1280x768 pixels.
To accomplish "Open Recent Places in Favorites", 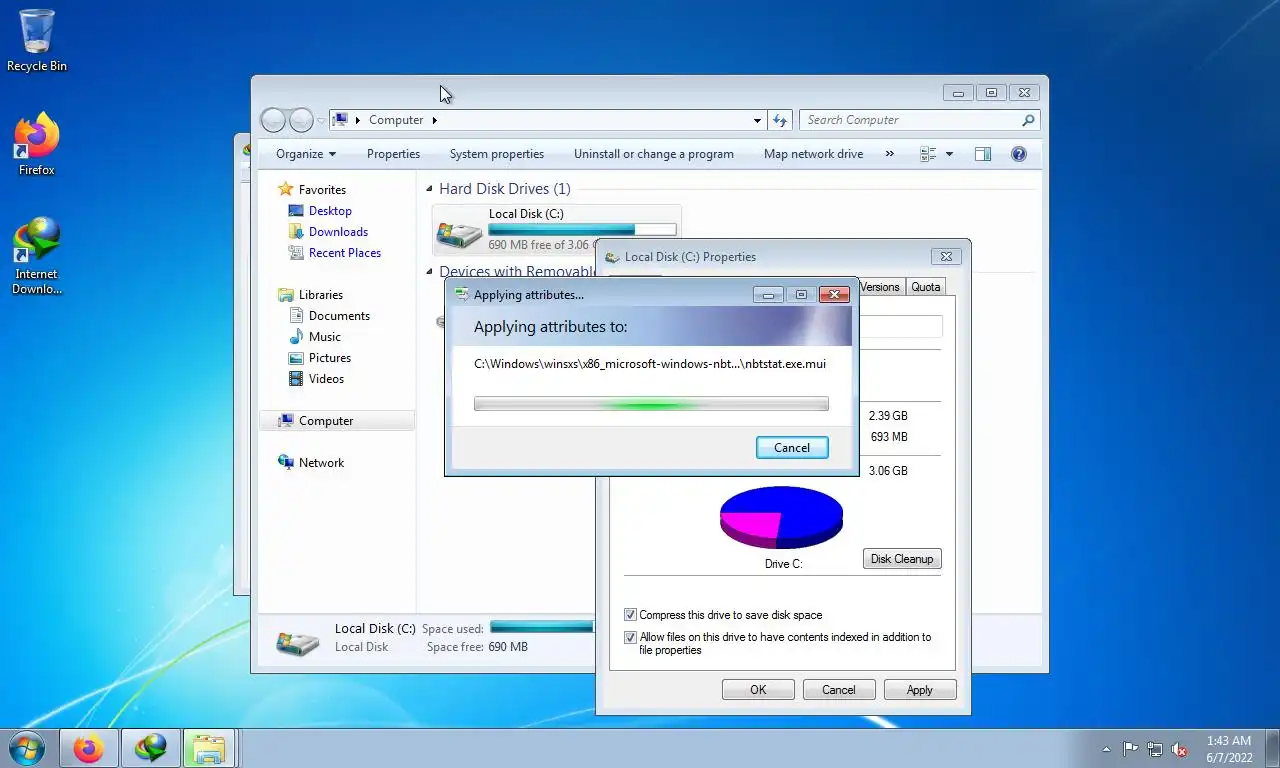I will click(x=345, y=253).
